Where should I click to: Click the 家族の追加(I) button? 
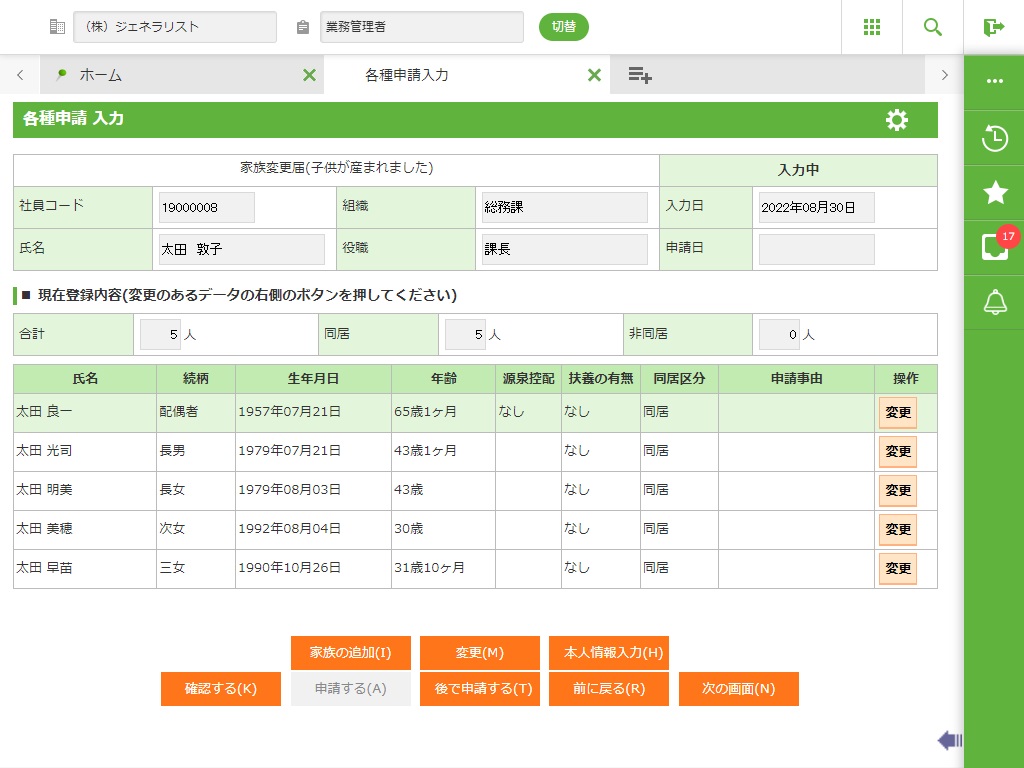click(350, 653)
